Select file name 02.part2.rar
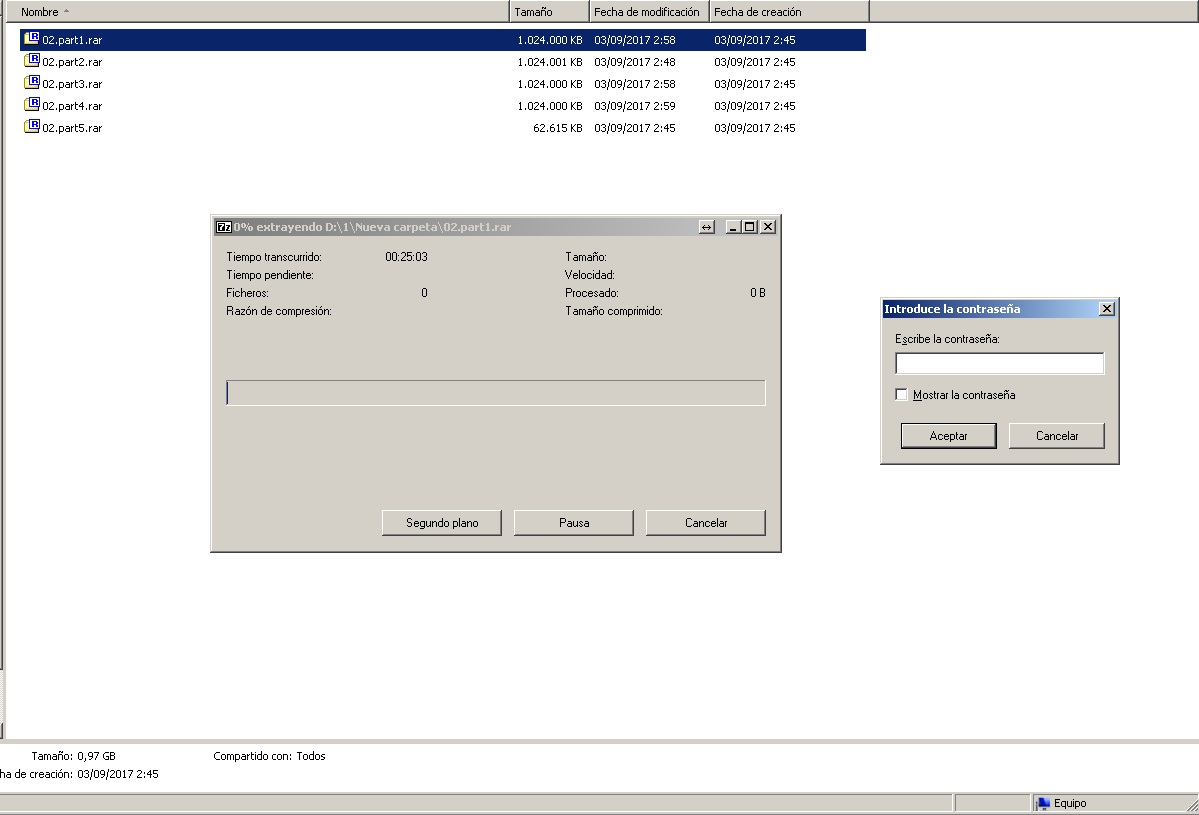Viewport: 1199px width, 815px height. [x=72, y=62]
